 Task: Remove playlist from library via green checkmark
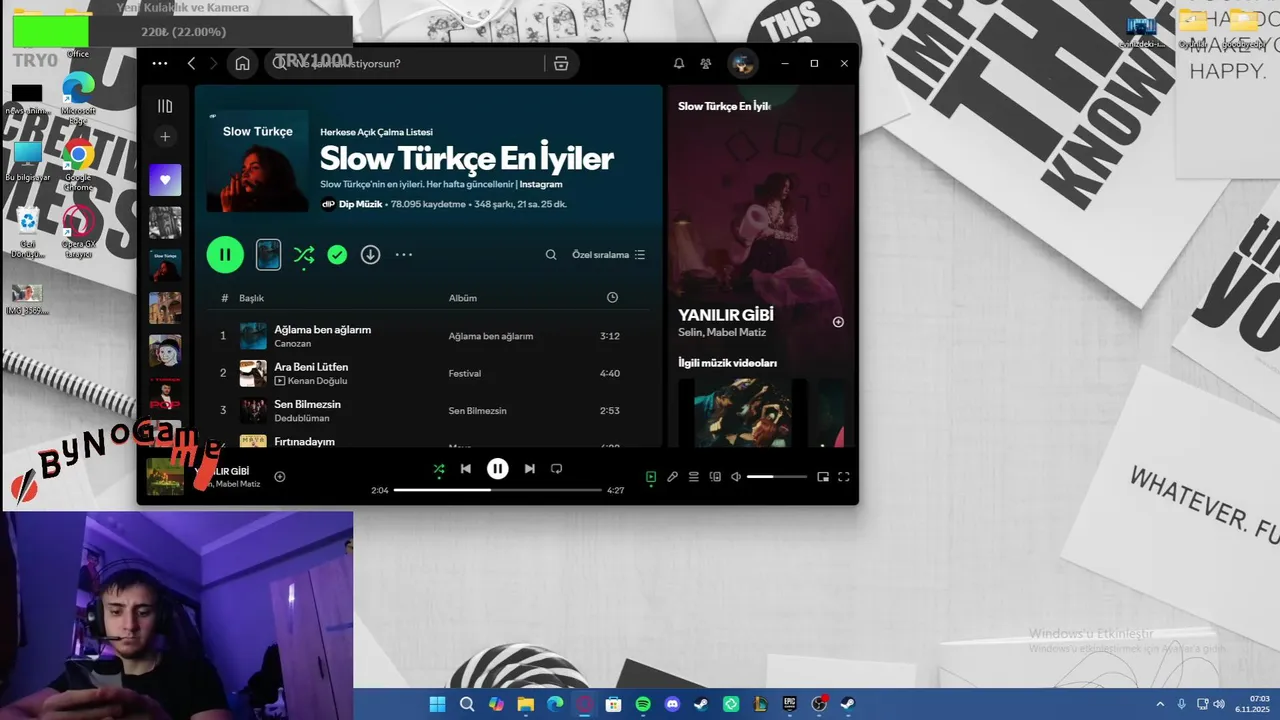(337, 255)
